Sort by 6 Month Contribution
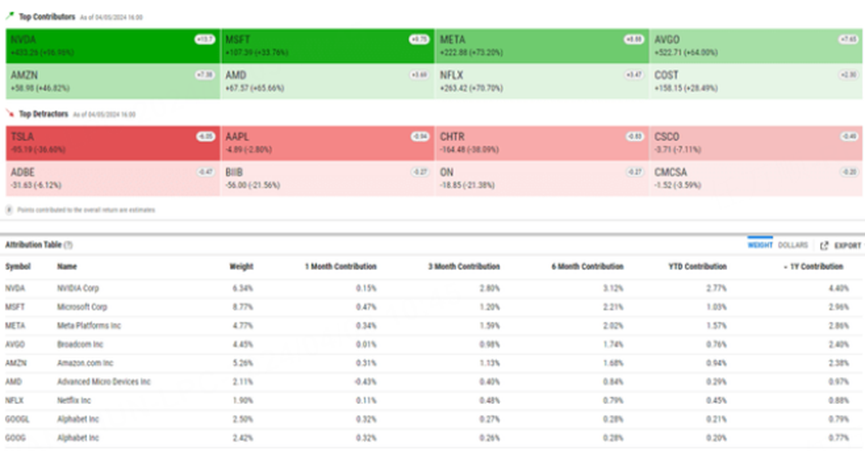Viewport: 865px width, 451px height. [588, 266]
